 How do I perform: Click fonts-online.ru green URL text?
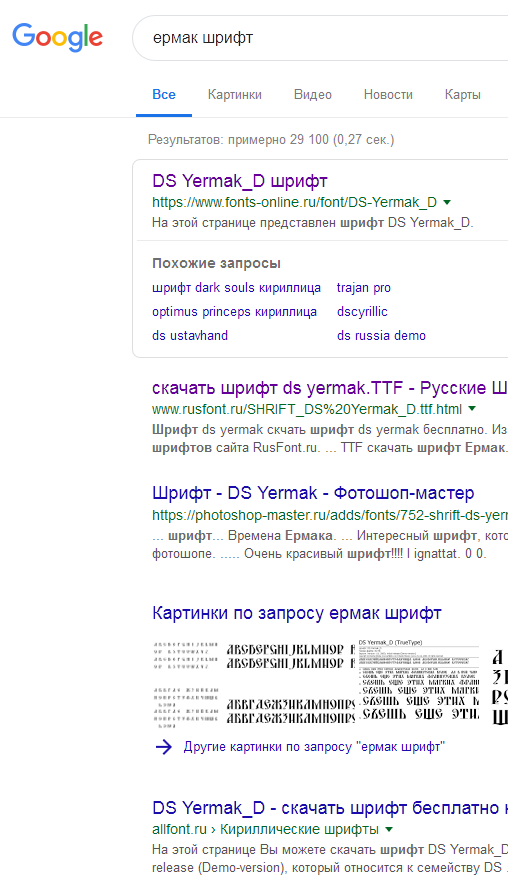(294, 202)
